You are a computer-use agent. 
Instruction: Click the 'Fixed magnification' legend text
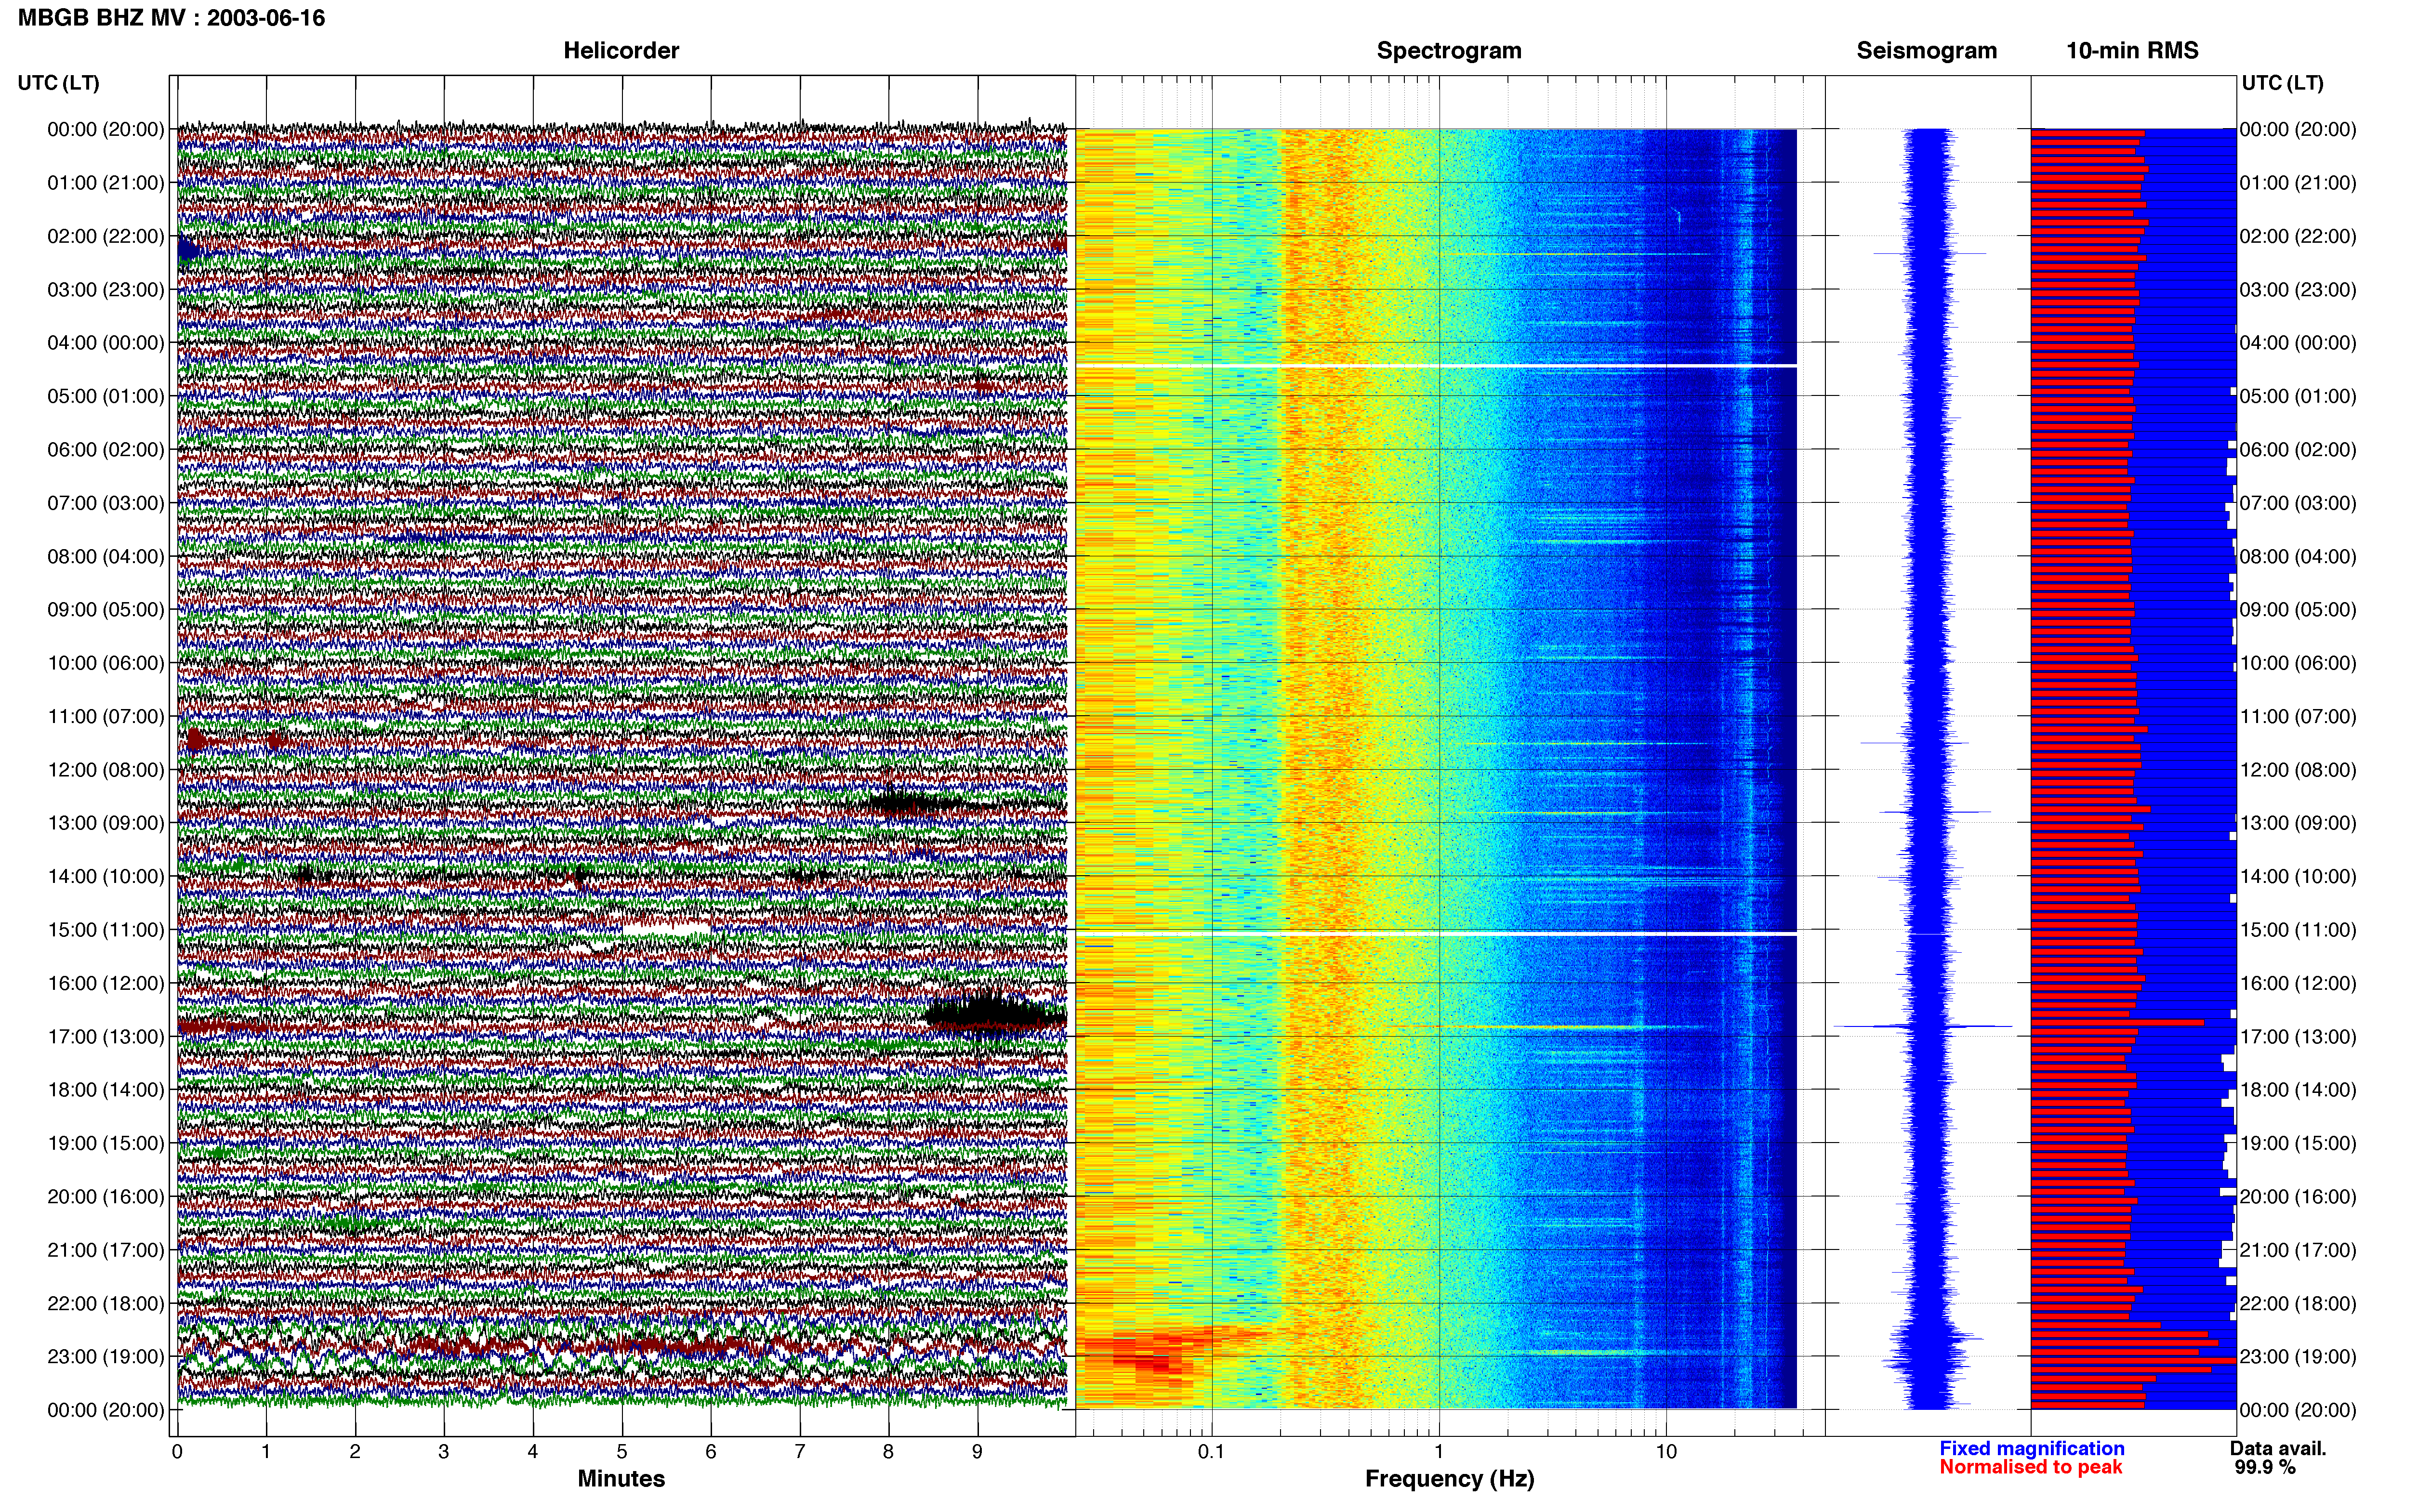click(x=2032, y=1448)
